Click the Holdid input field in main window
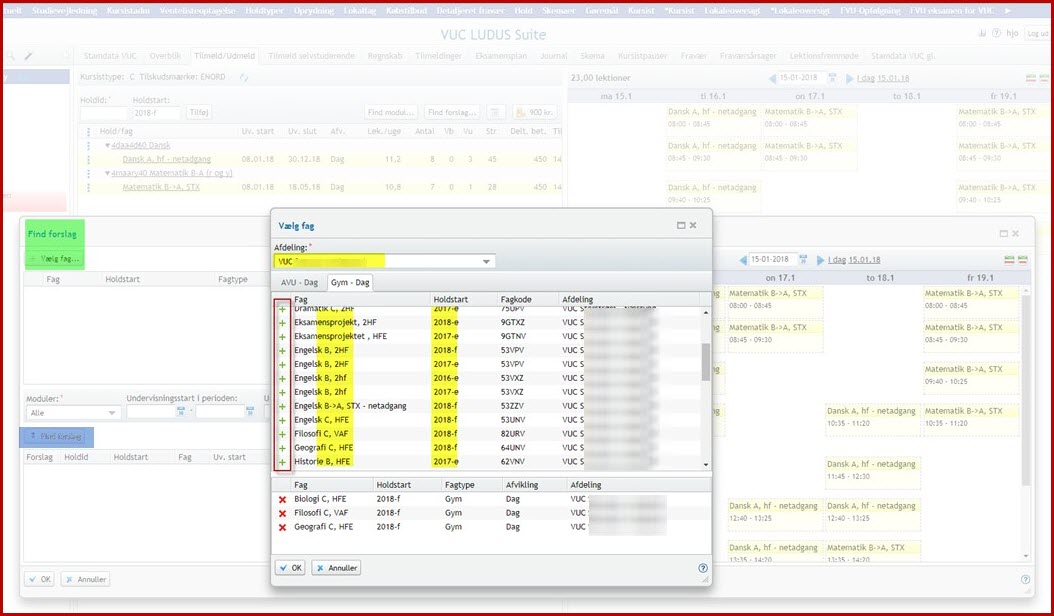Viewport: 1054px width, 616px height. 104,113
